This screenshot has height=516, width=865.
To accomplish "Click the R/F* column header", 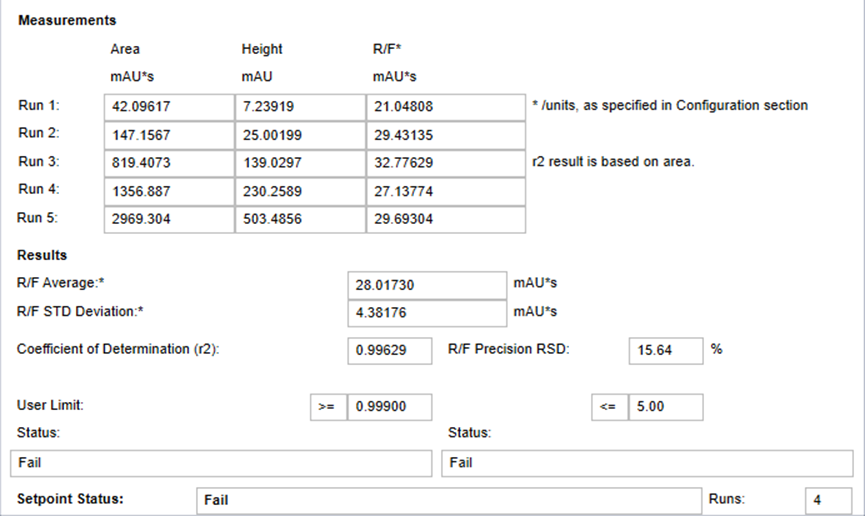I will (x=387, y=49).
